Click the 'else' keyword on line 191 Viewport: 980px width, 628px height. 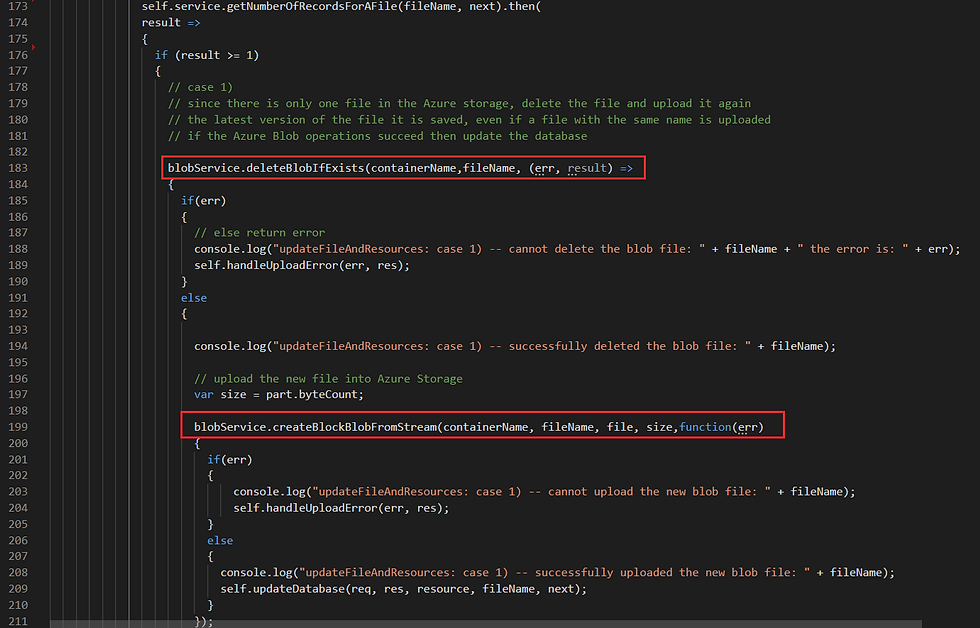point(194,298)
